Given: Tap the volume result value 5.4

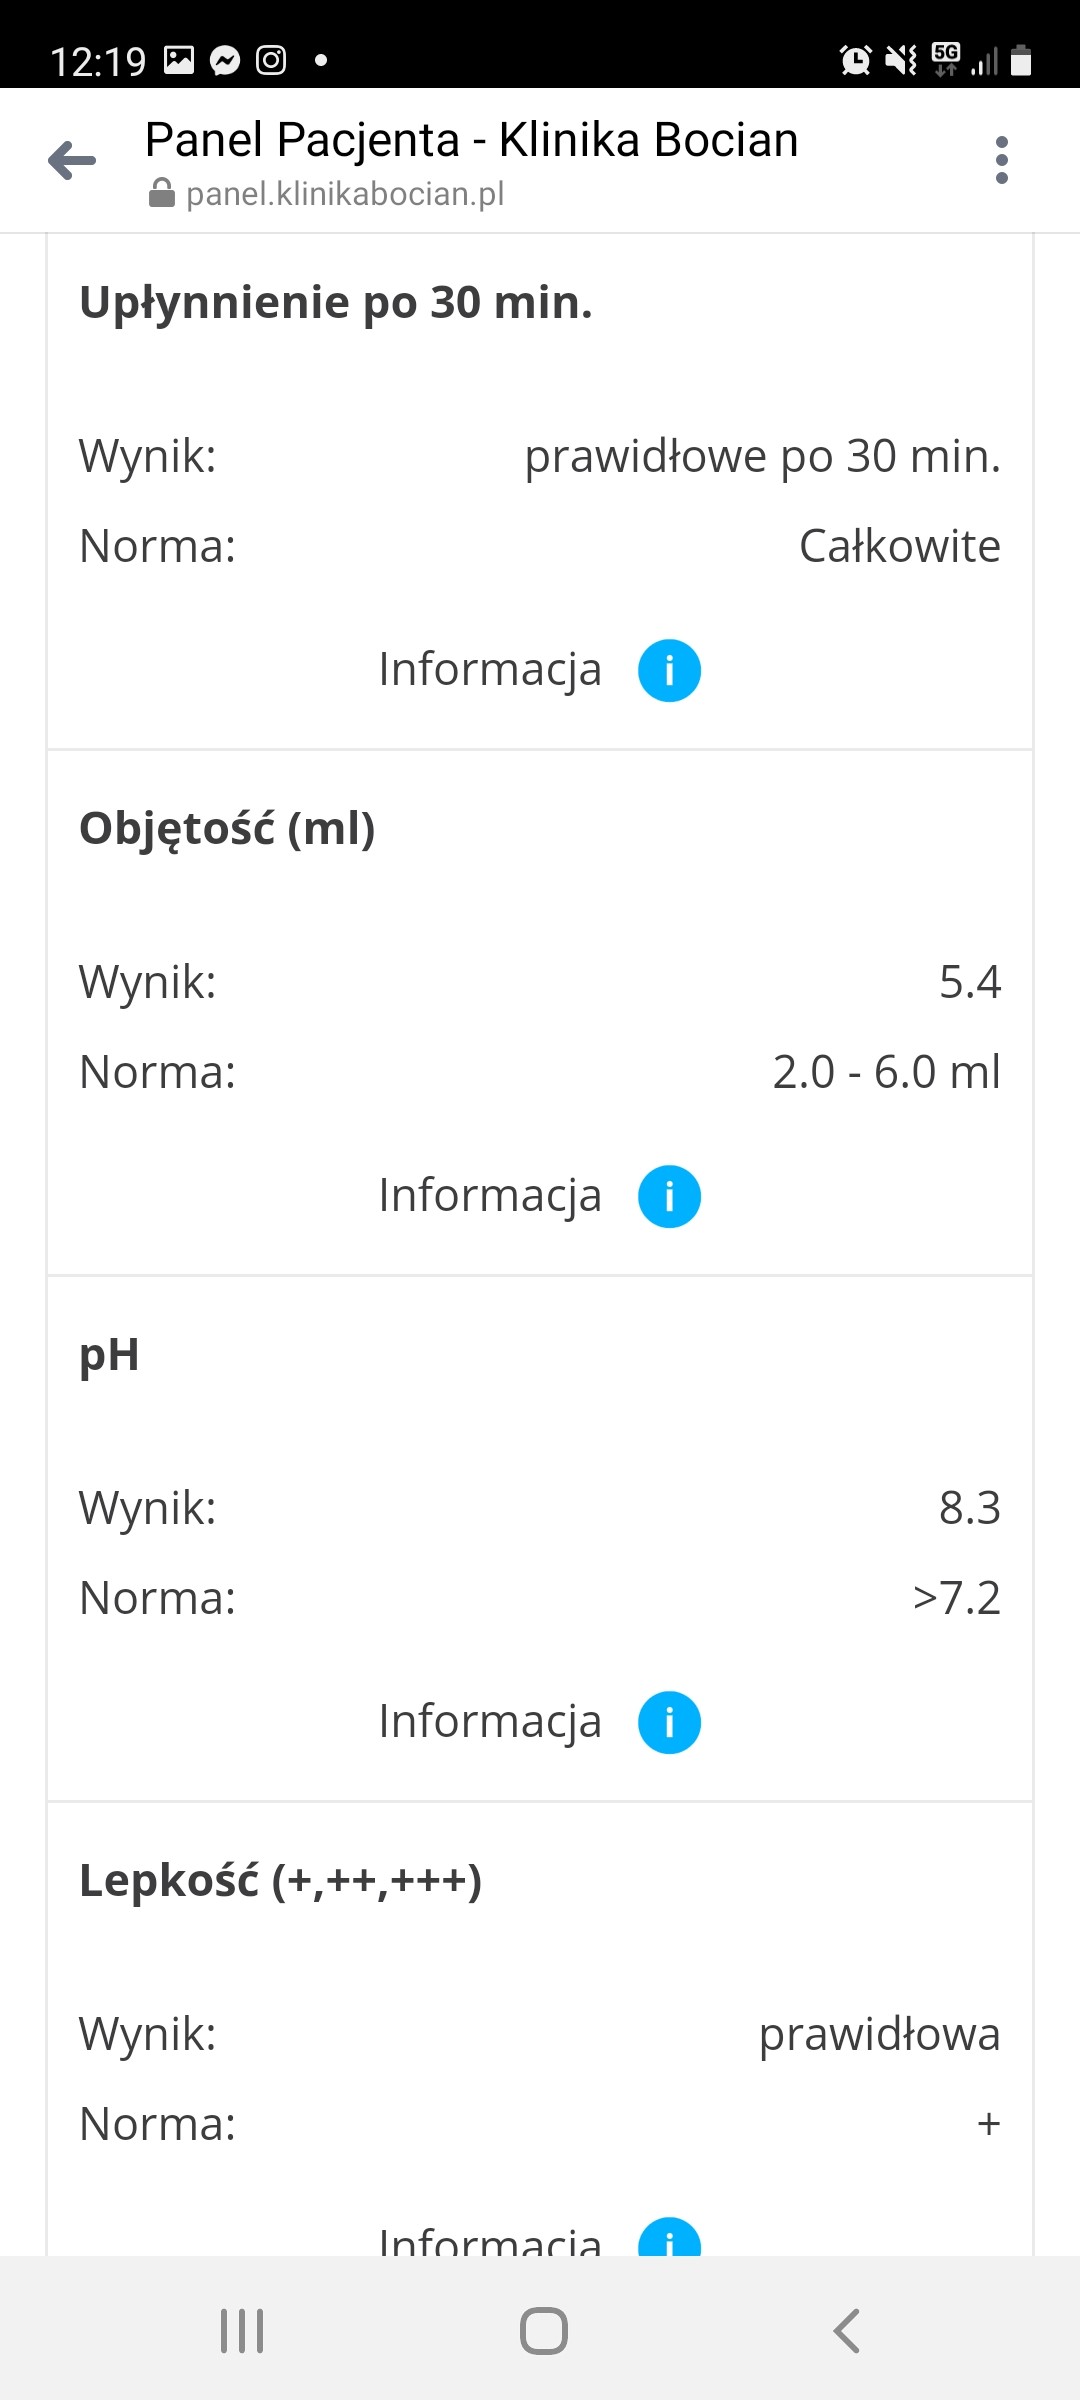Looking at the screenshot, I should (x=969, y=982).
